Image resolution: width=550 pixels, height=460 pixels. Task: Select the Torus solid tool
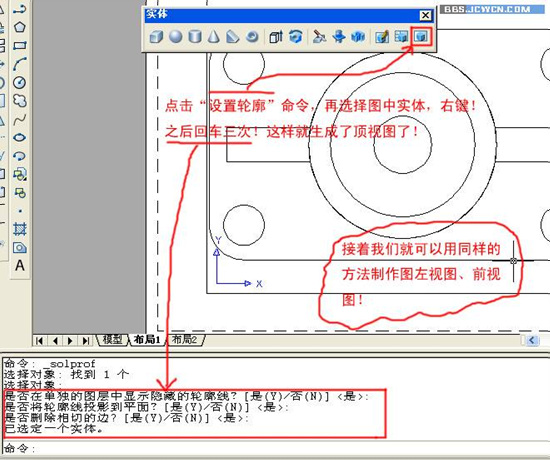click(251, 36)
